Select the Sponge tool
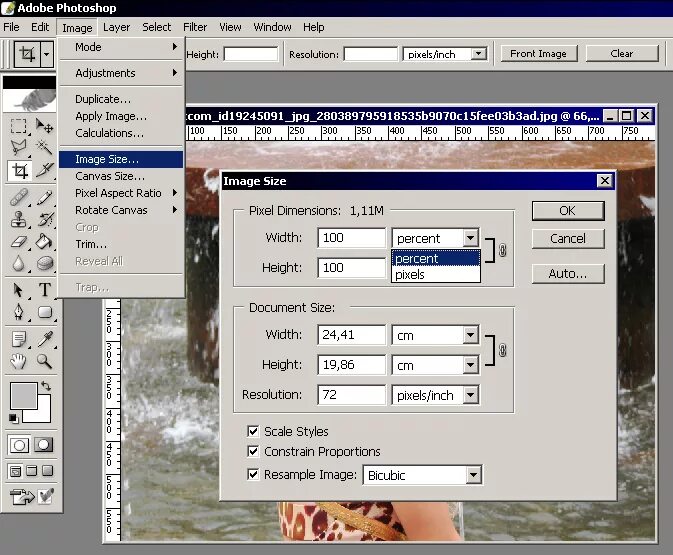673x555 pixels. click(x=44, y=263)
